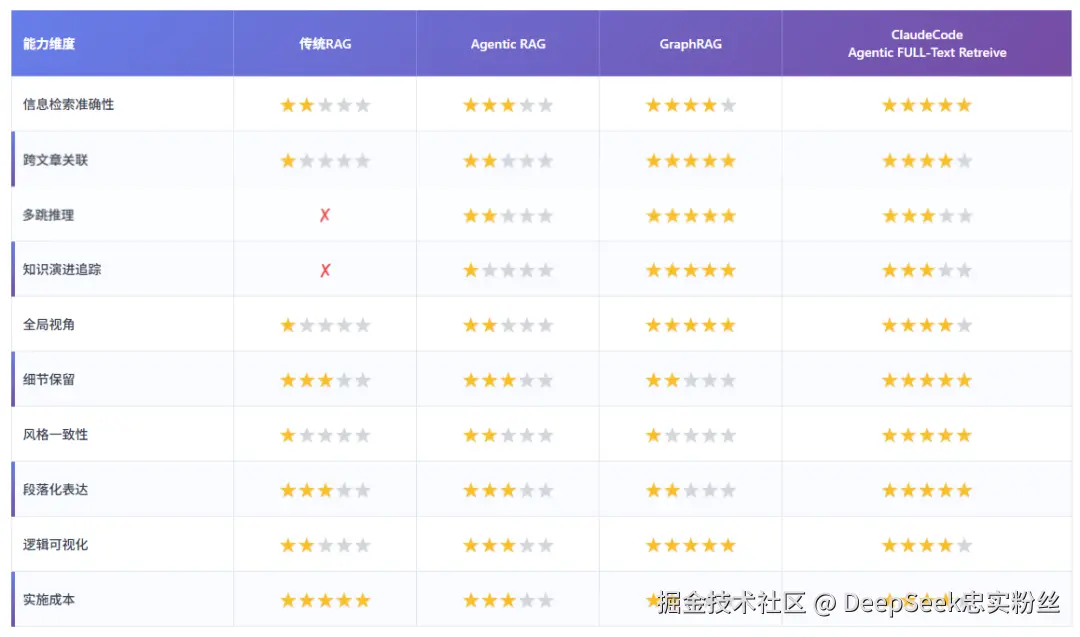Click the ClaudeCode Agentic FULL-Text Retreive header
Viewport: 1080px width, 637px height.
(927, 43)
